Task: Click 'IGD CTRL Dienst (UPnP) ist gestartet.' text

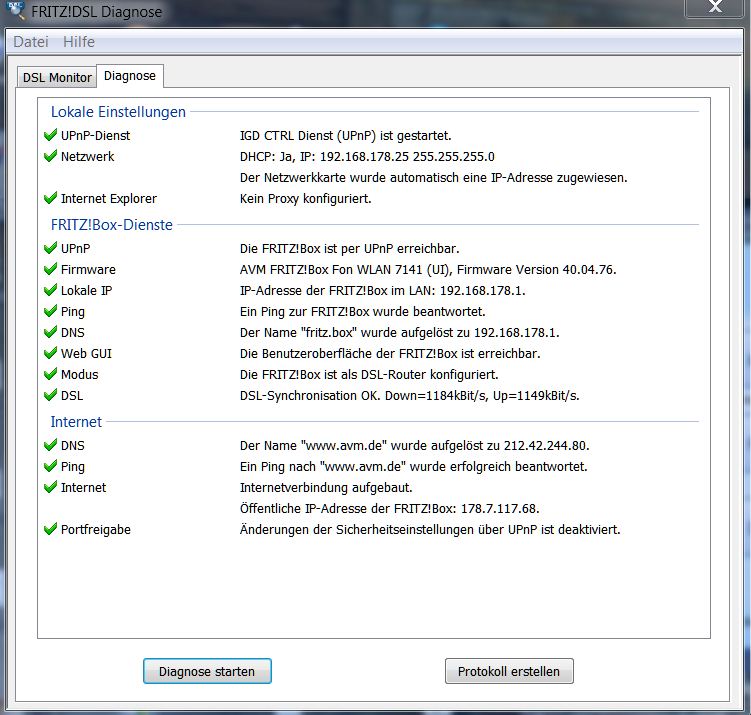Action: point(345,136)
